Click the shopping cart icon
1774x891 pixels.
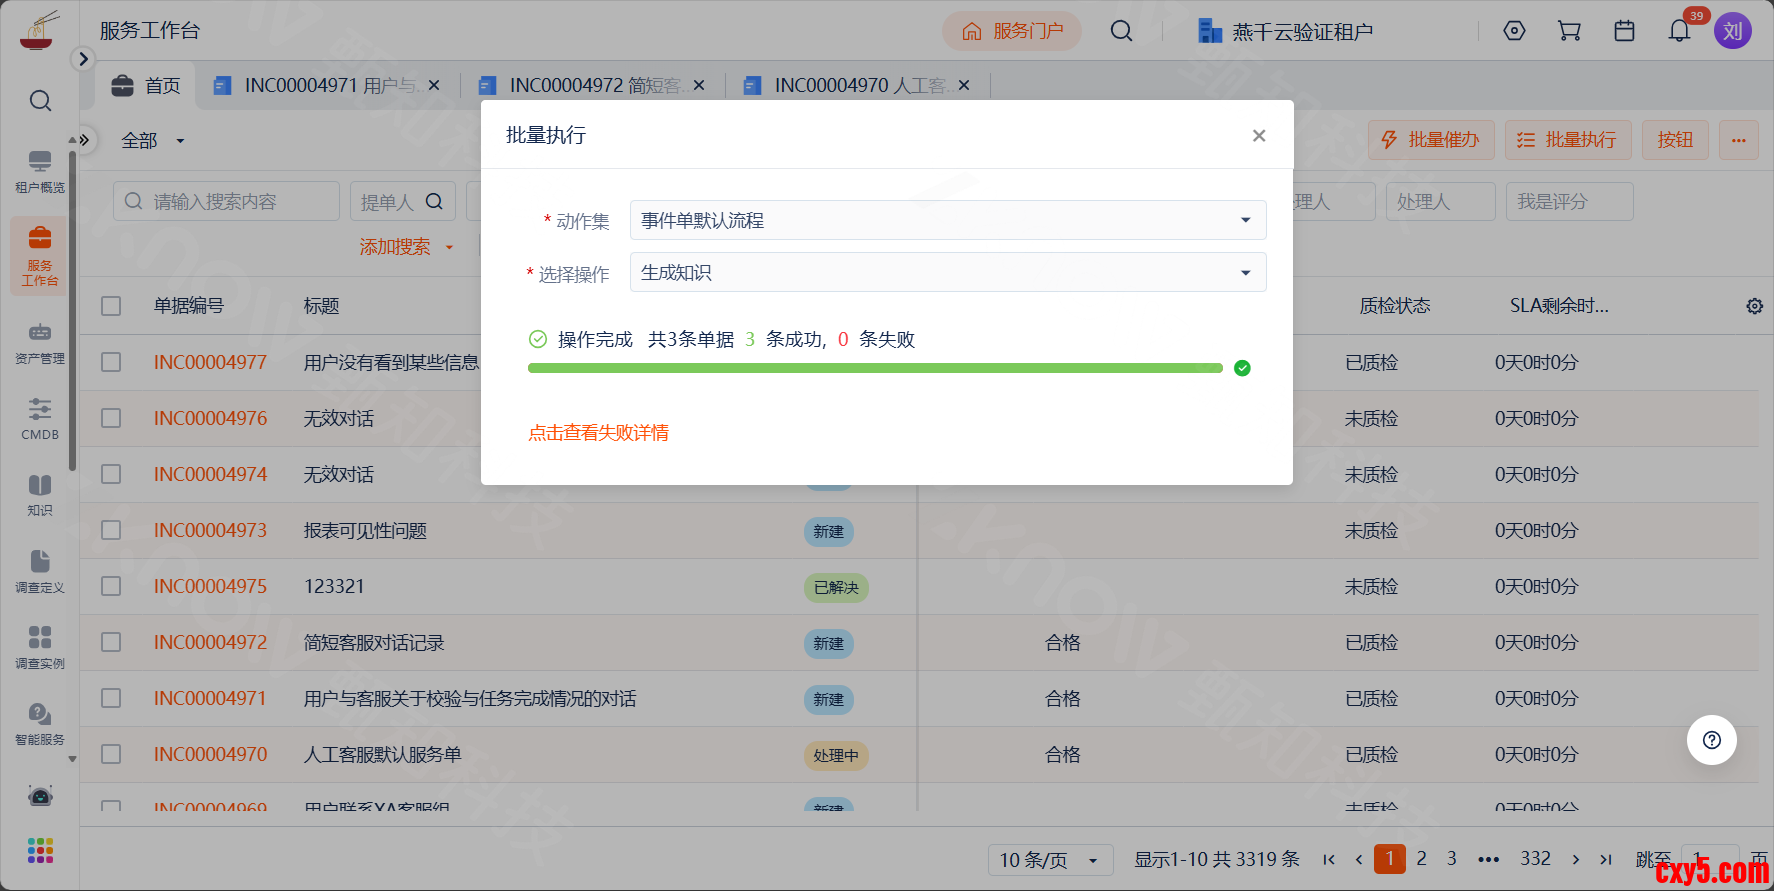(1569, 31)
